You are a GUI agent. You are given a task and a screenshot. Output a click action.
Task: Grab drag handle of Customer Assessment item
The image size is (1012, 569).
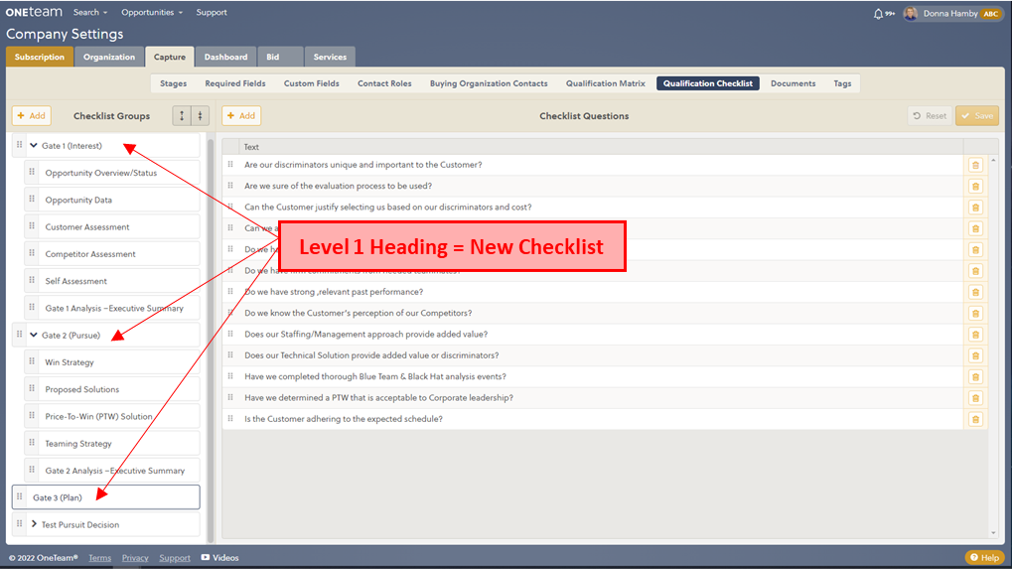(x=32, y=226)
